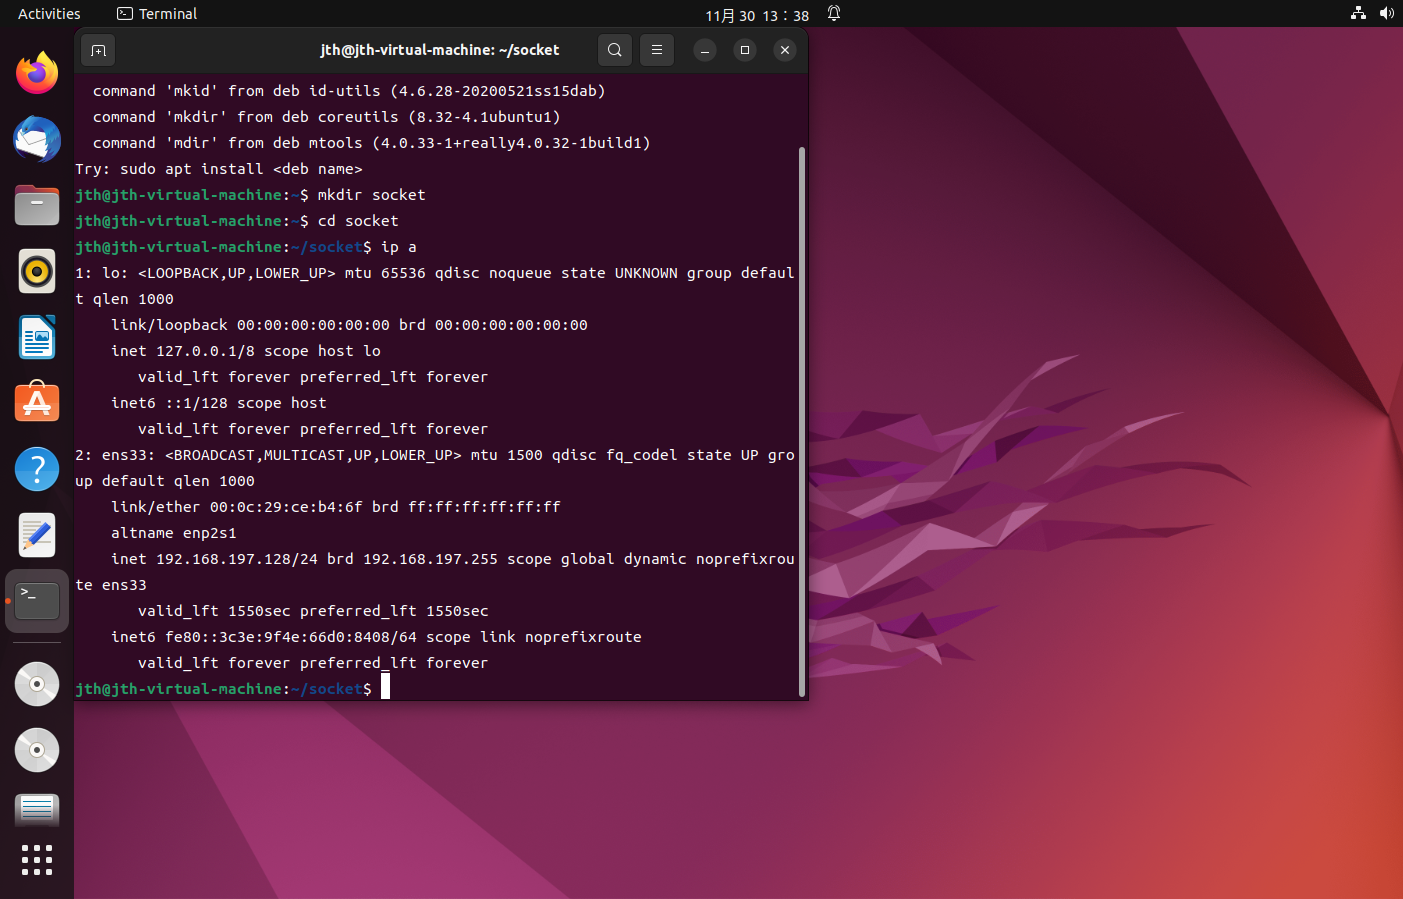Close the terminal window

(x=785, y=50)
